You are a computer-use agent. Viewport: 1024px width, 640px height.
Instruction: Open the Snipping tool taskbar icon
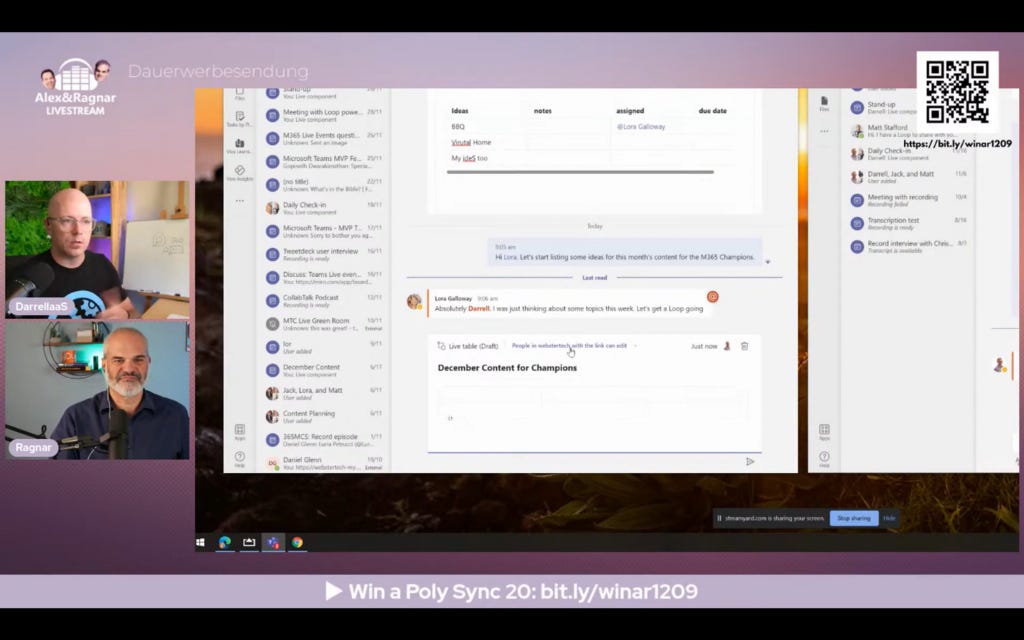click(249, 542)
